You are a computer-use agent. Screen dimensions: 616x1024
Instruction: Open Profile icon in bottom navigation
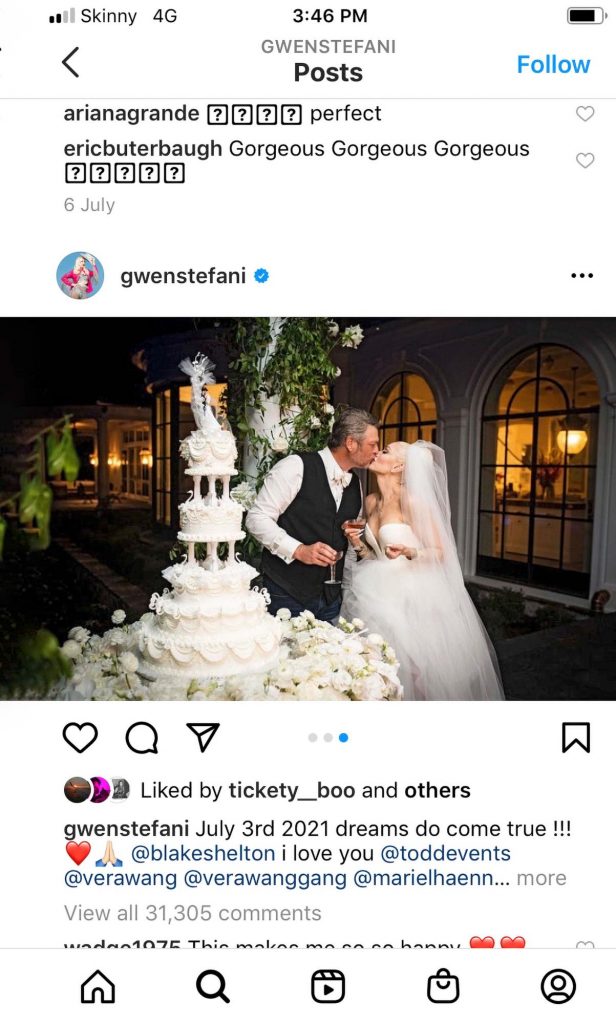559,986
